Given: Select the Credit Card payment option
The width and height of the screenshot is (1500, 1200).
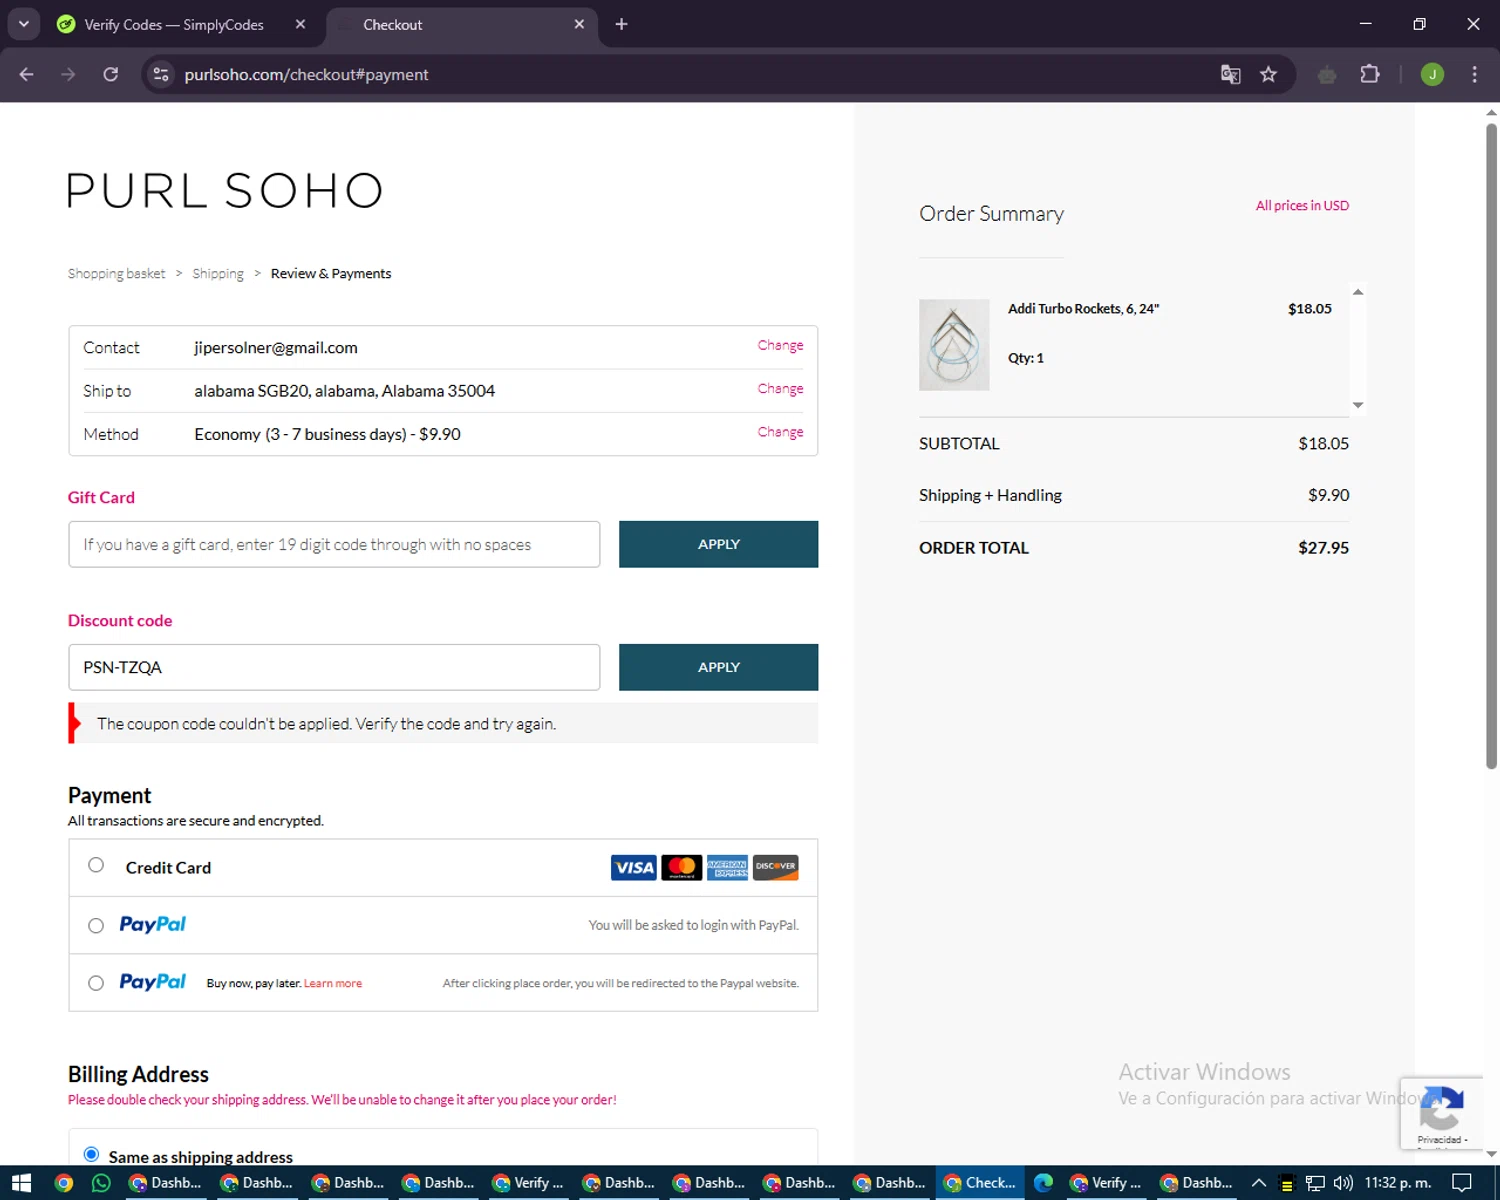Looking at the screenshot, I should tap(96, 865).
